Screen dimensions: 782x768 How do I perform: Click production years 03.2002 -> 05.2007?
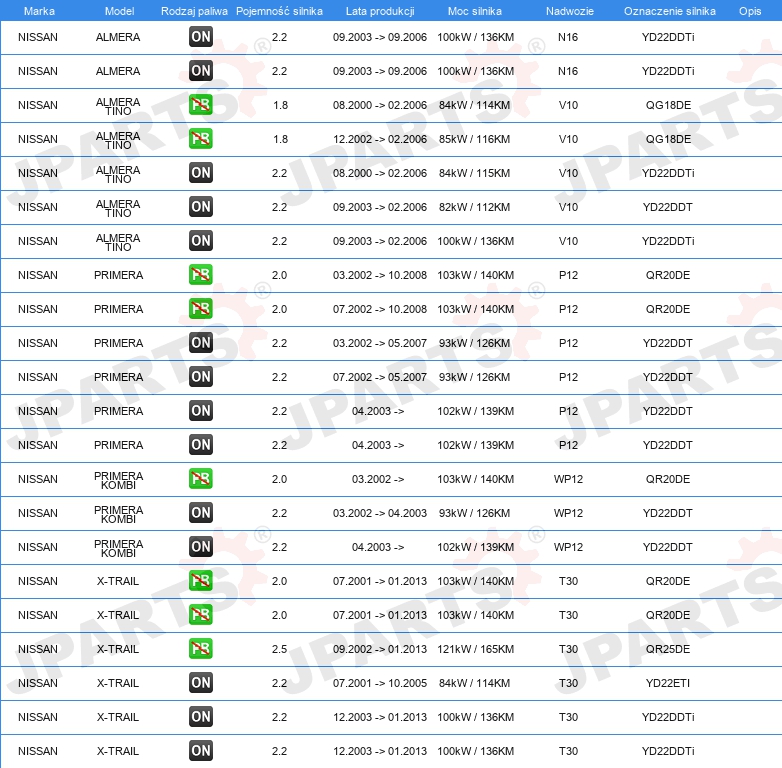[x=380, y=343]
